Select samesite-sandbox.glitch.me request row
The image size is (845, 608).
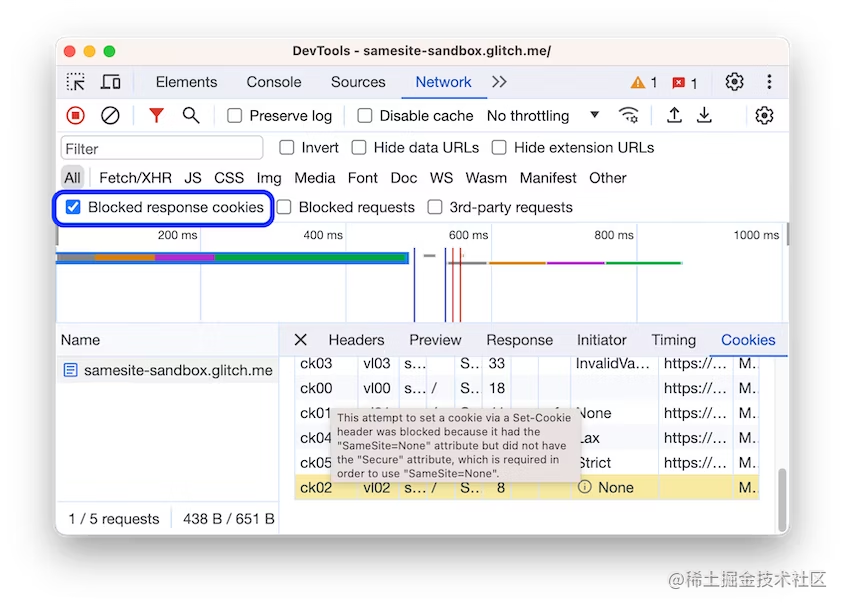pos(168,370)
